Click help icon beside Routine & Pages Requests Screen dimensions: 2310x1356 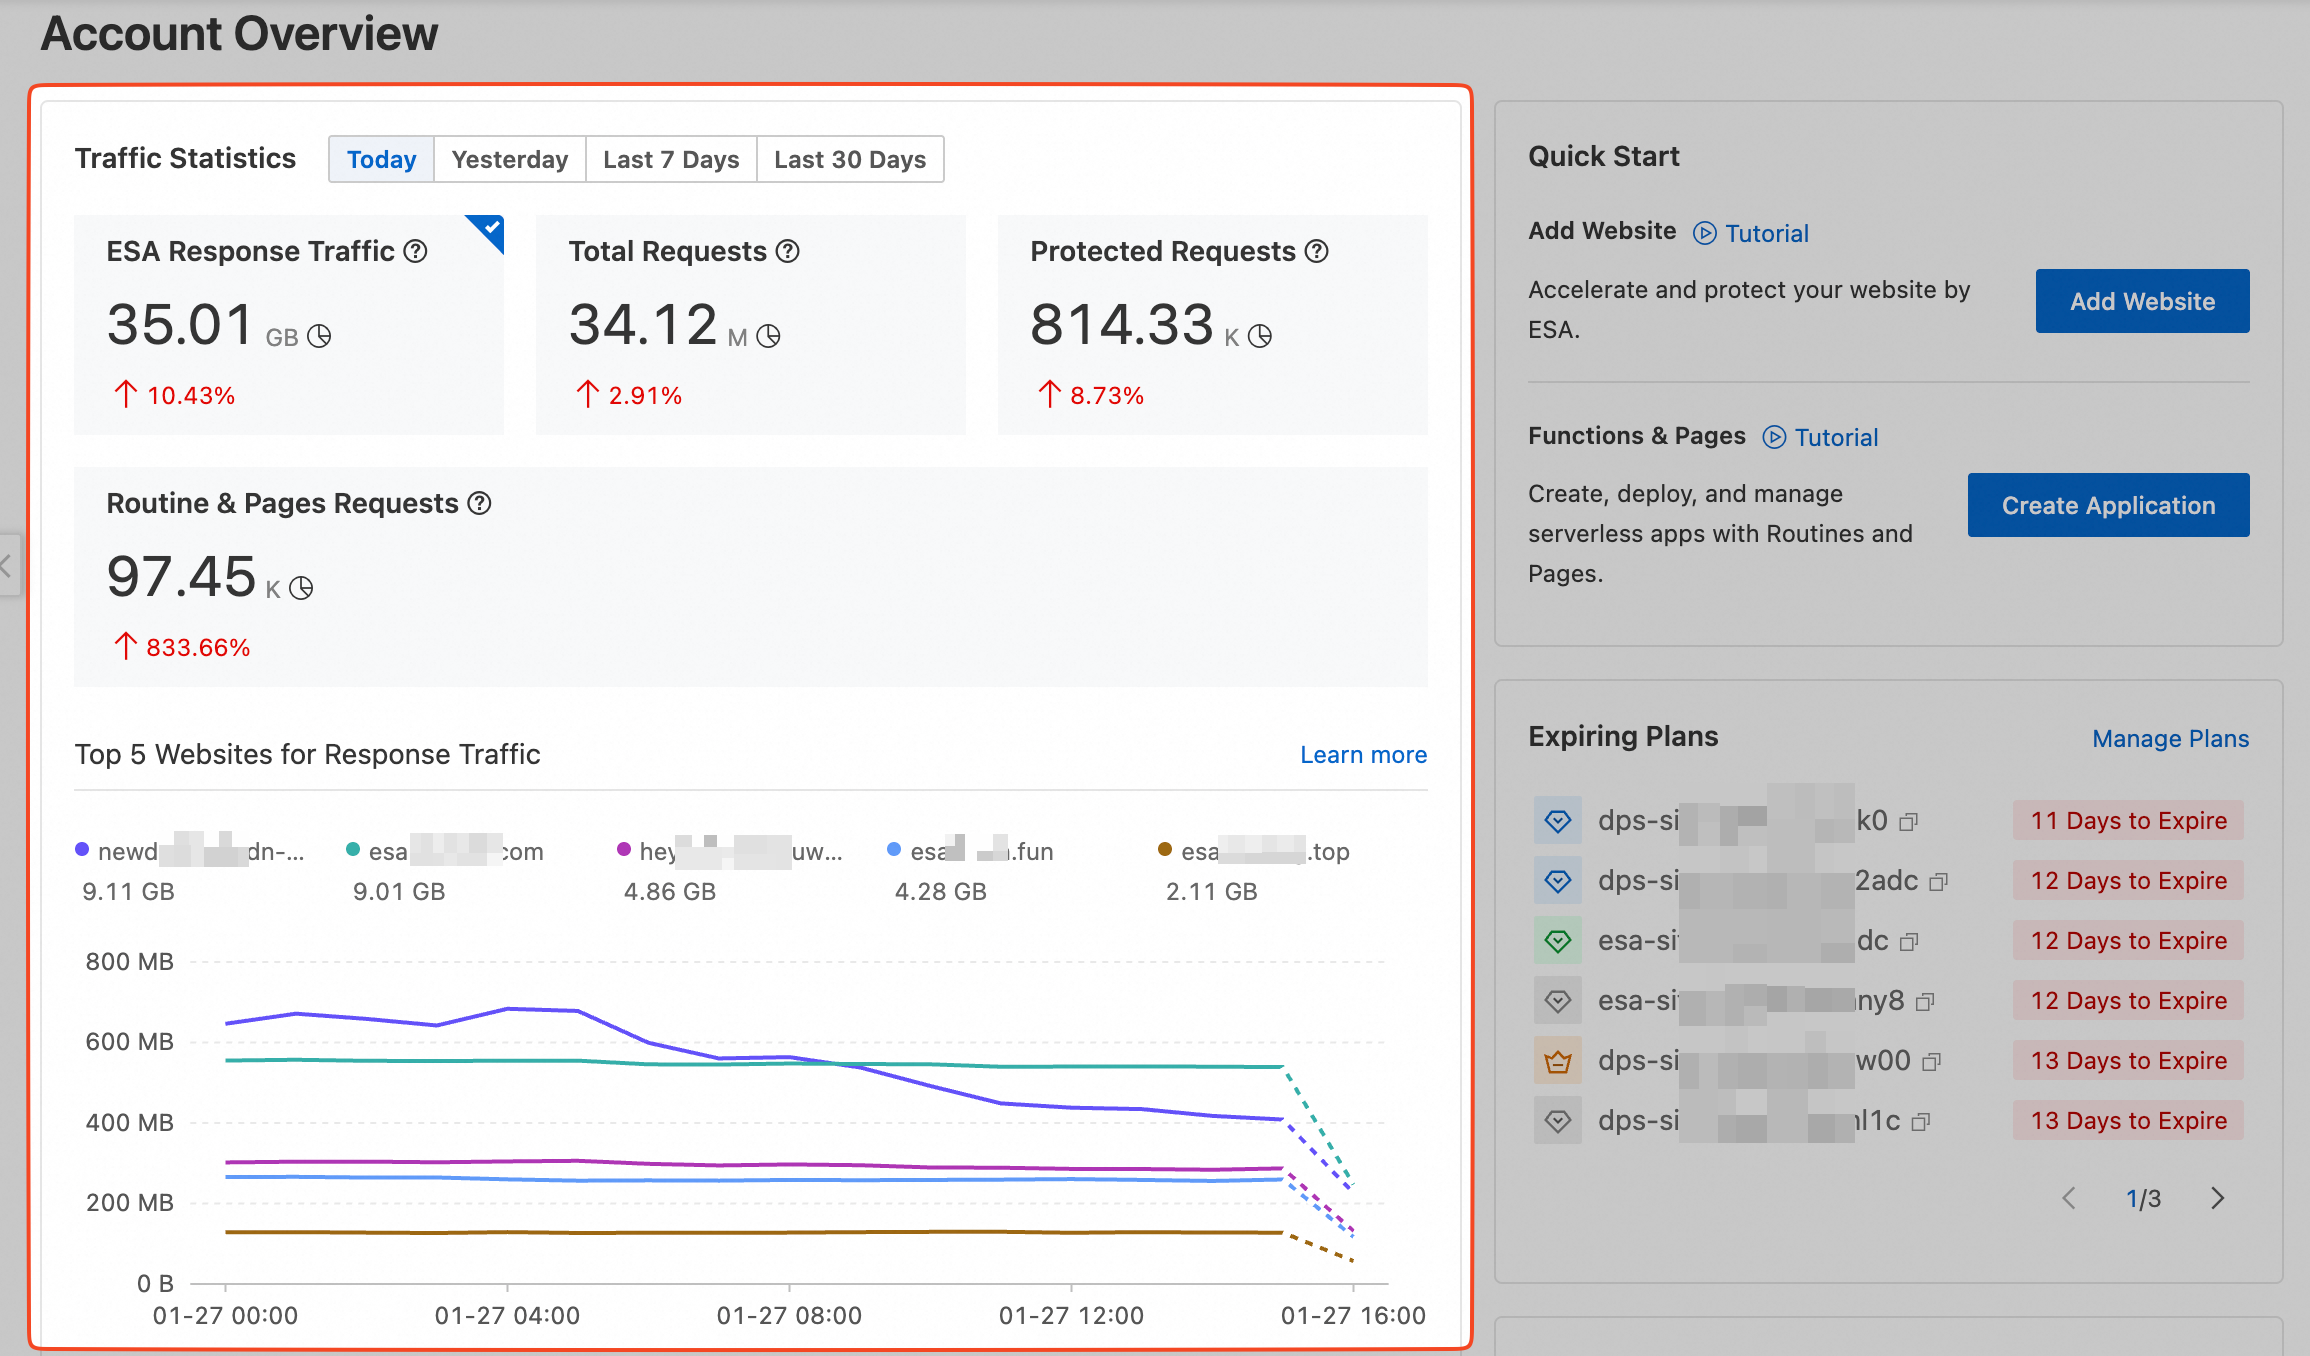coord(480,503)
